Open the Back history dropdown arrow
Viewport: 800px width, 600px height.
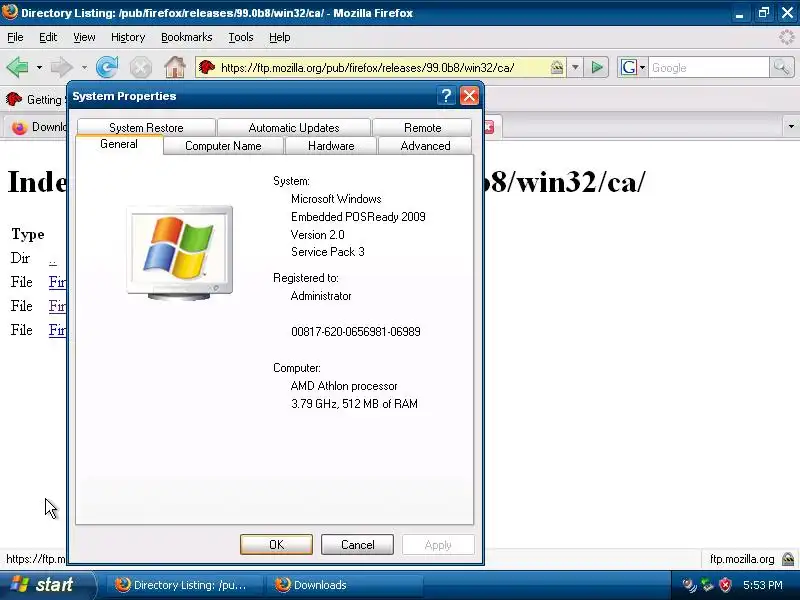click(x=39, y=67)
